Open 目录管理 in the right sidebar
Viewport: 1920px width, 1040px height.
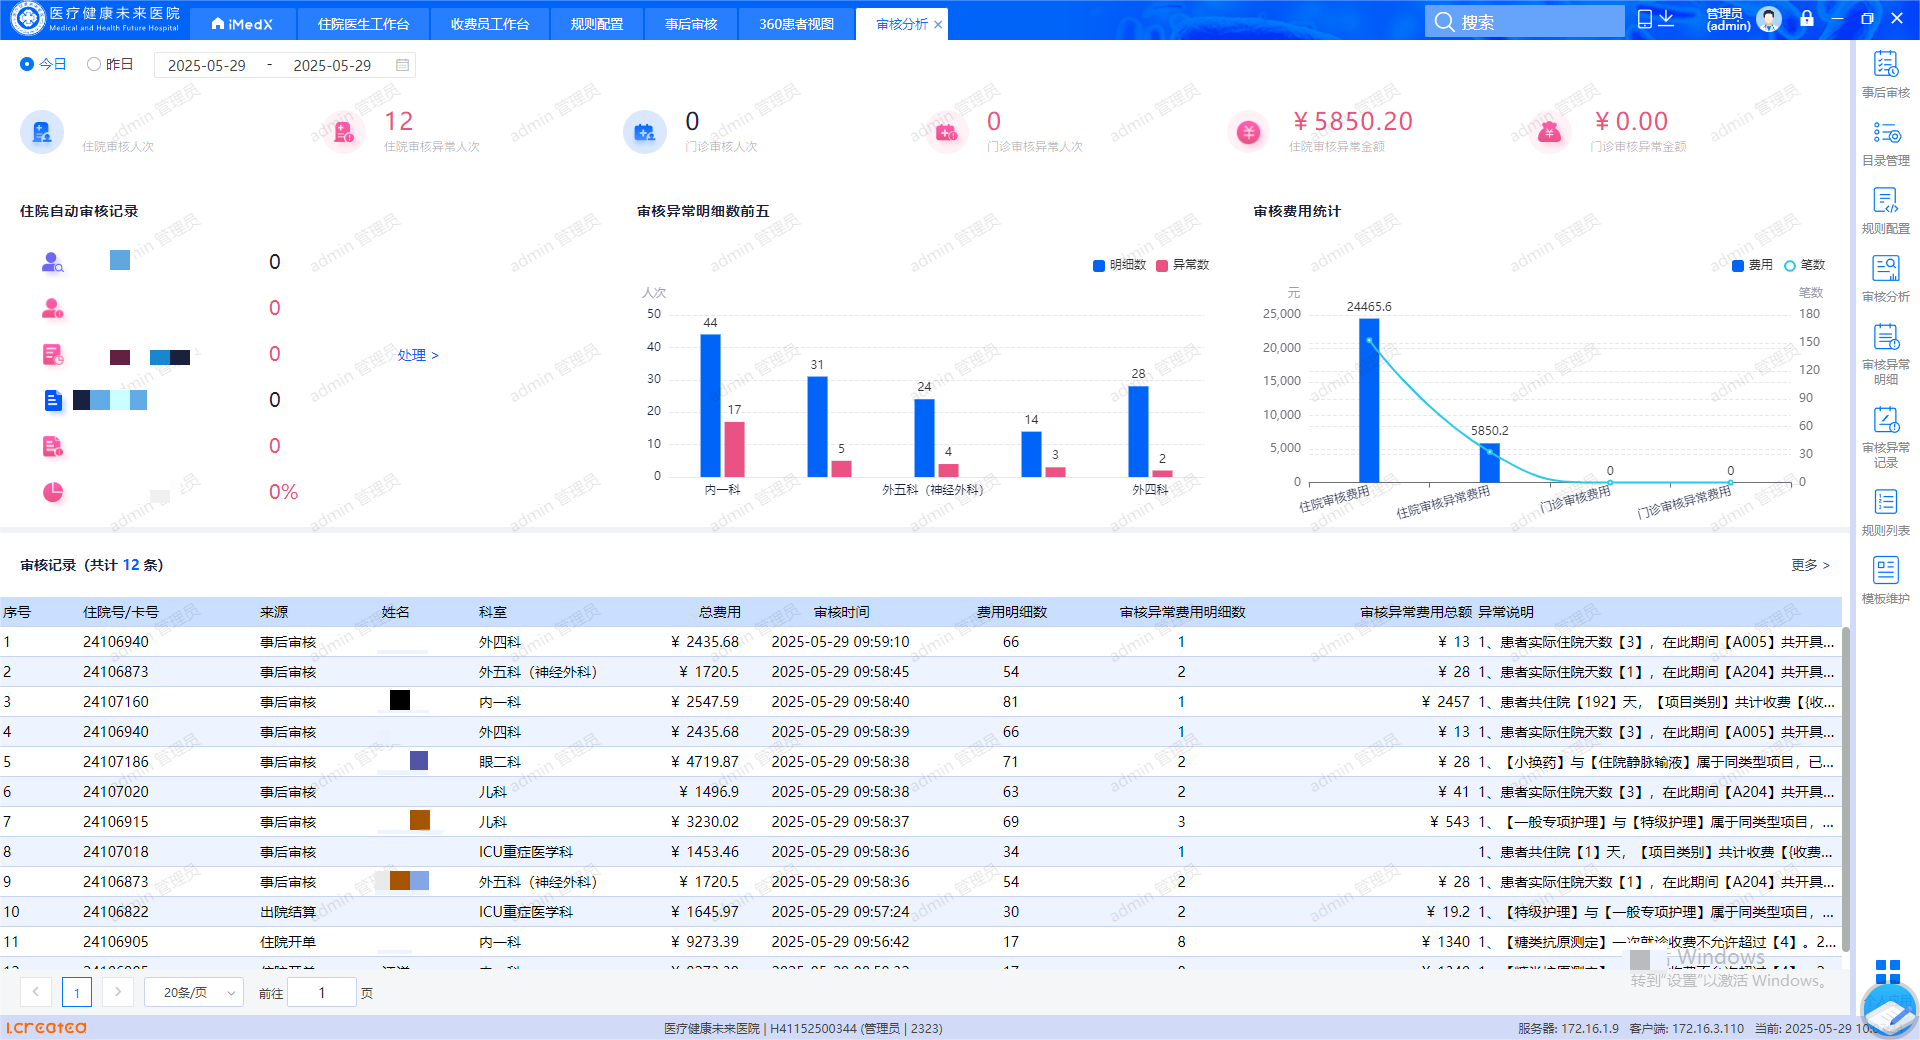[x=1885, y=143]
